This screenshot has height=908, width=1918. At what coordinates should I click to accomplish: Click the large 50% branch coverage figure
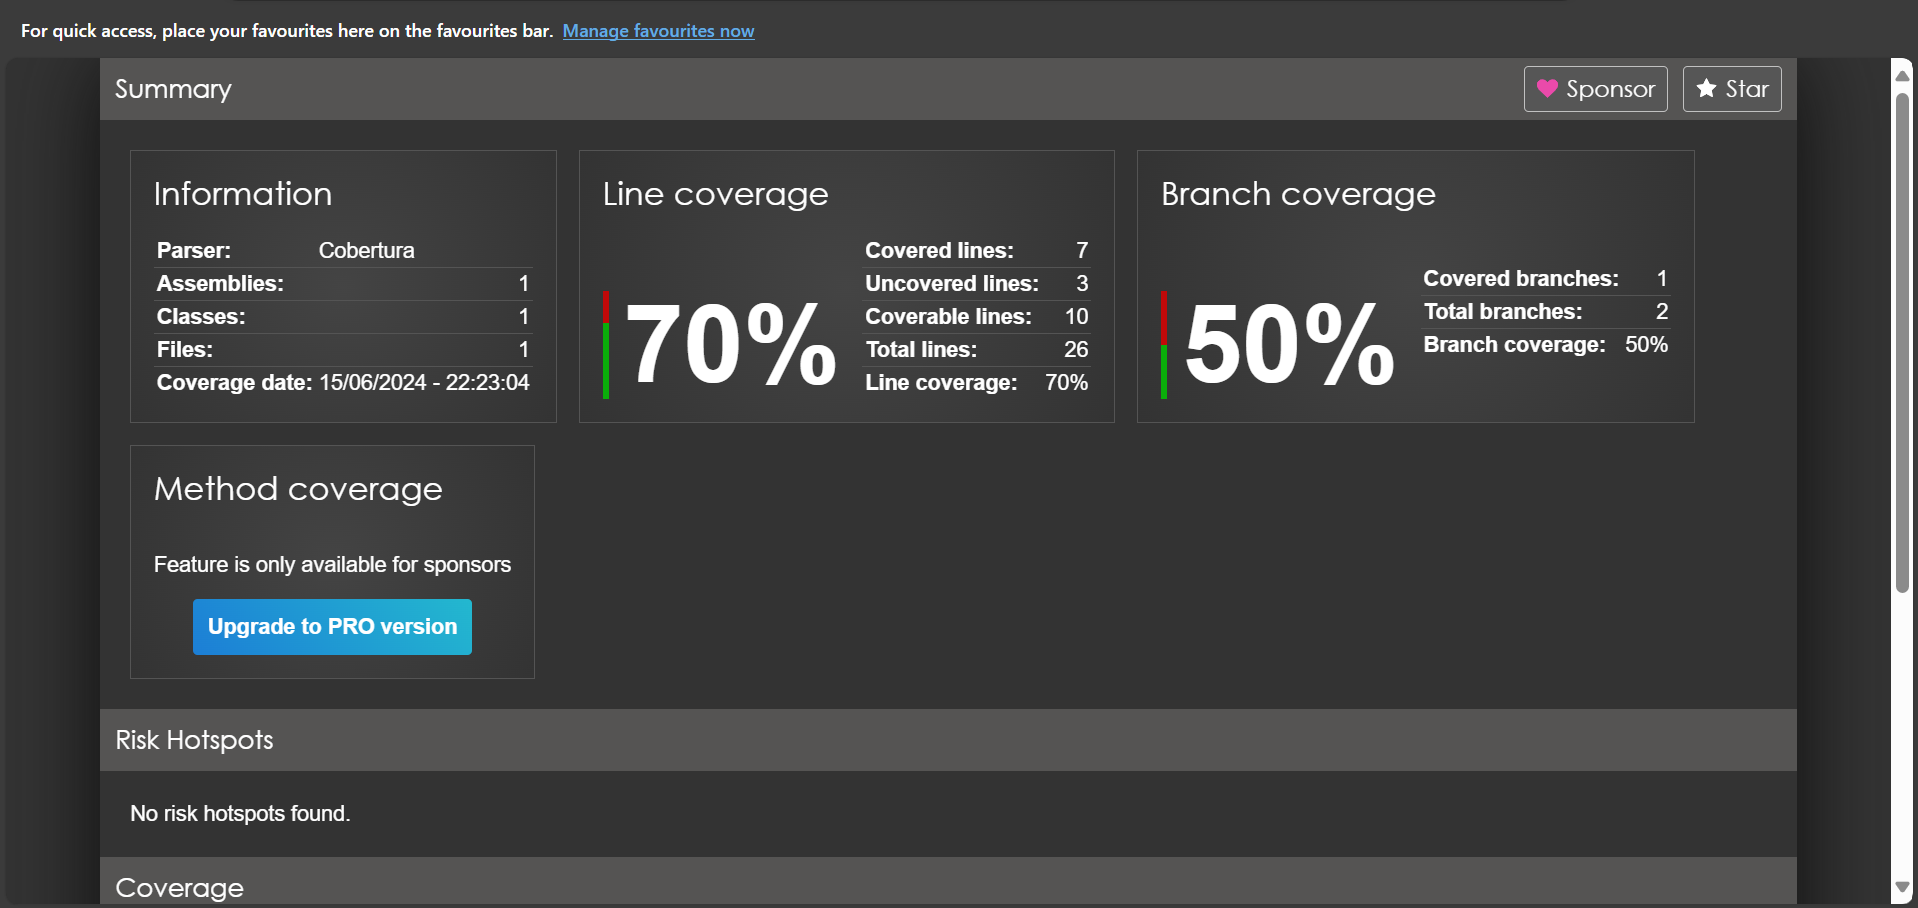tap(1287, 344)
